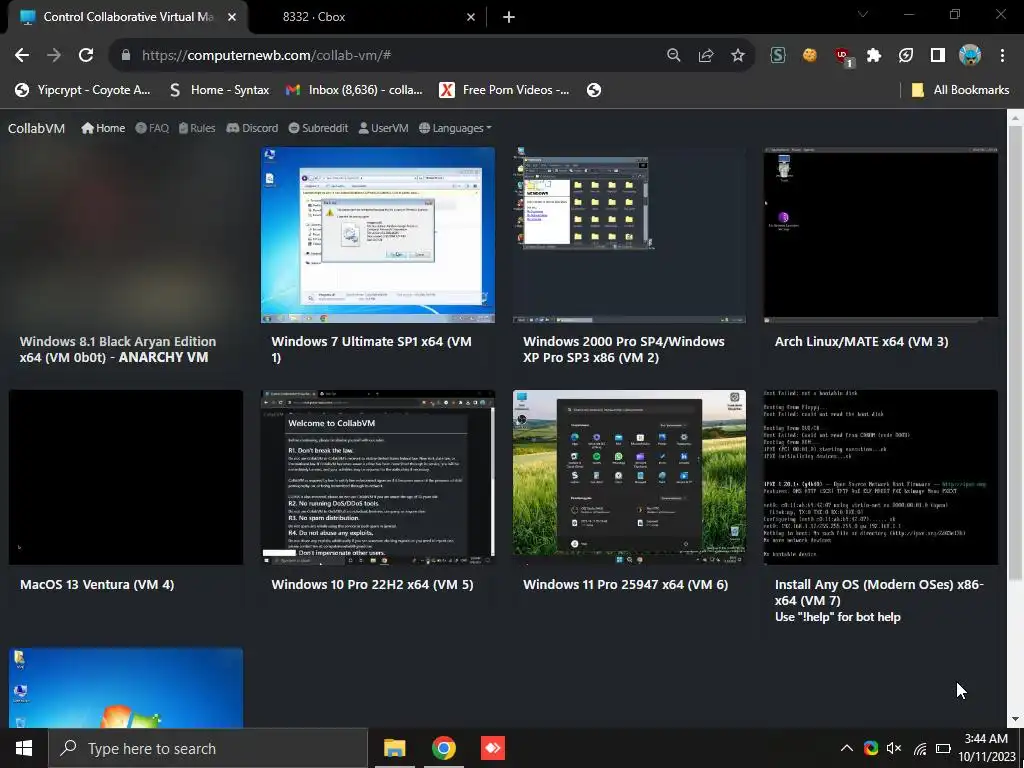
Task: Open the Windows 2000/XP VM 2 thumbnail
Action: (629, 235)
